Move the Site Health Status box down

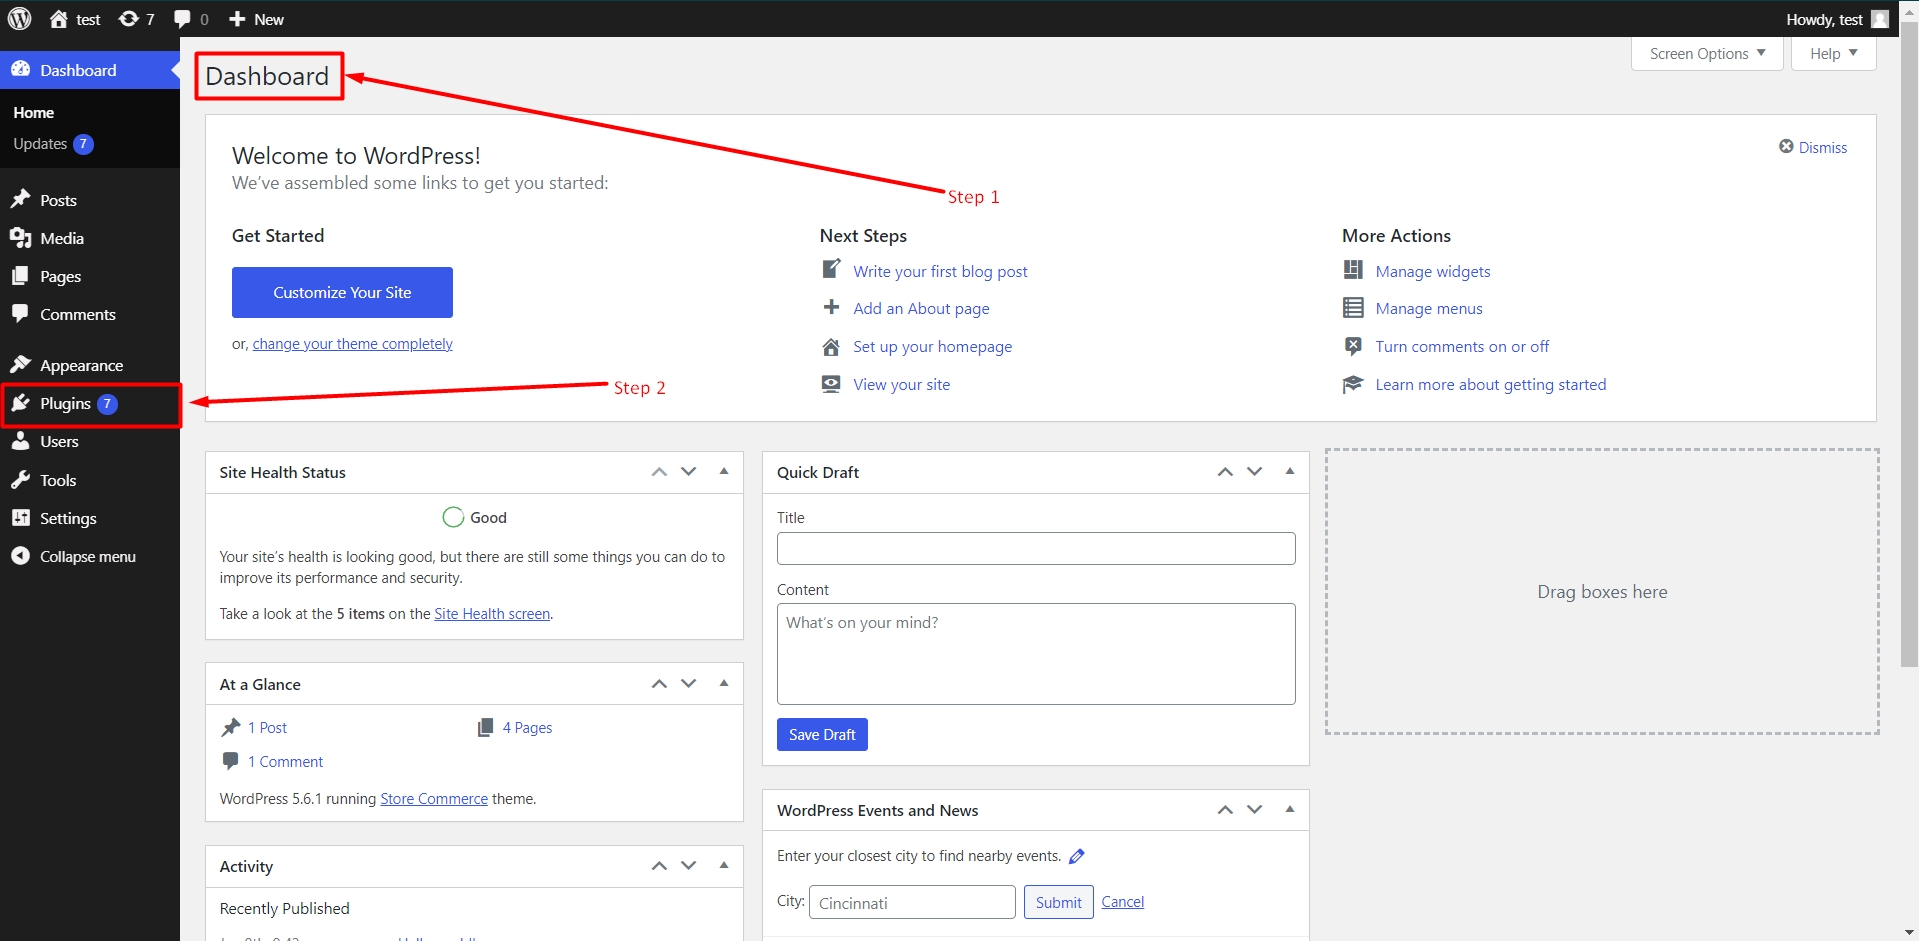689,471
